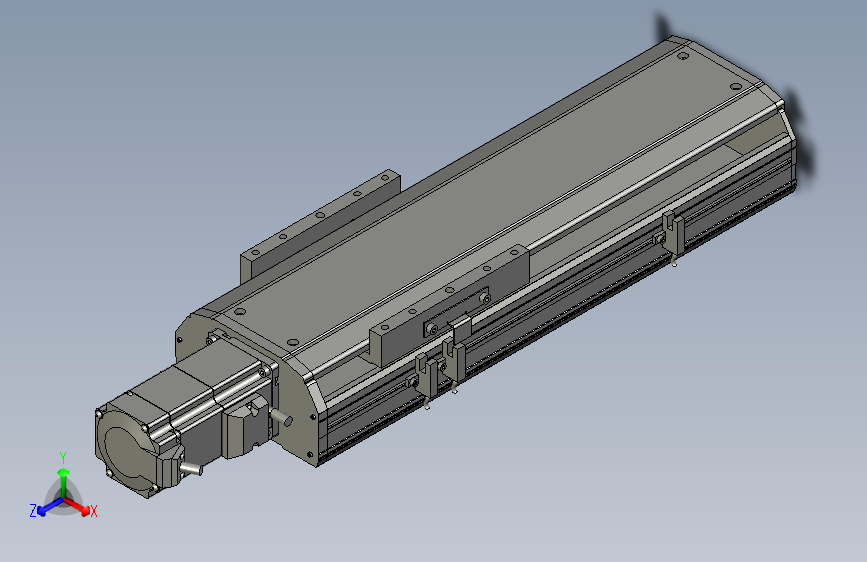The width and height of the screenshot is (867, 562).
Task: Select the servo motor rear end cap
Action: point(130,448)
